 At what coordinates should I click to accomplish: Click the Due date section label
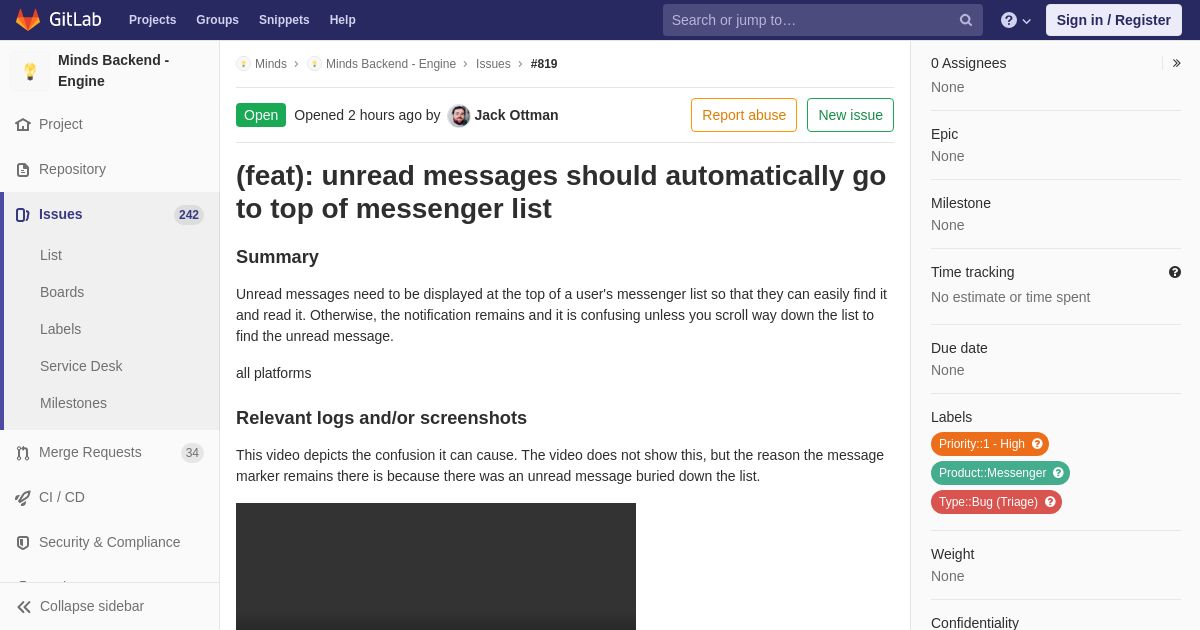click(959, 348)
